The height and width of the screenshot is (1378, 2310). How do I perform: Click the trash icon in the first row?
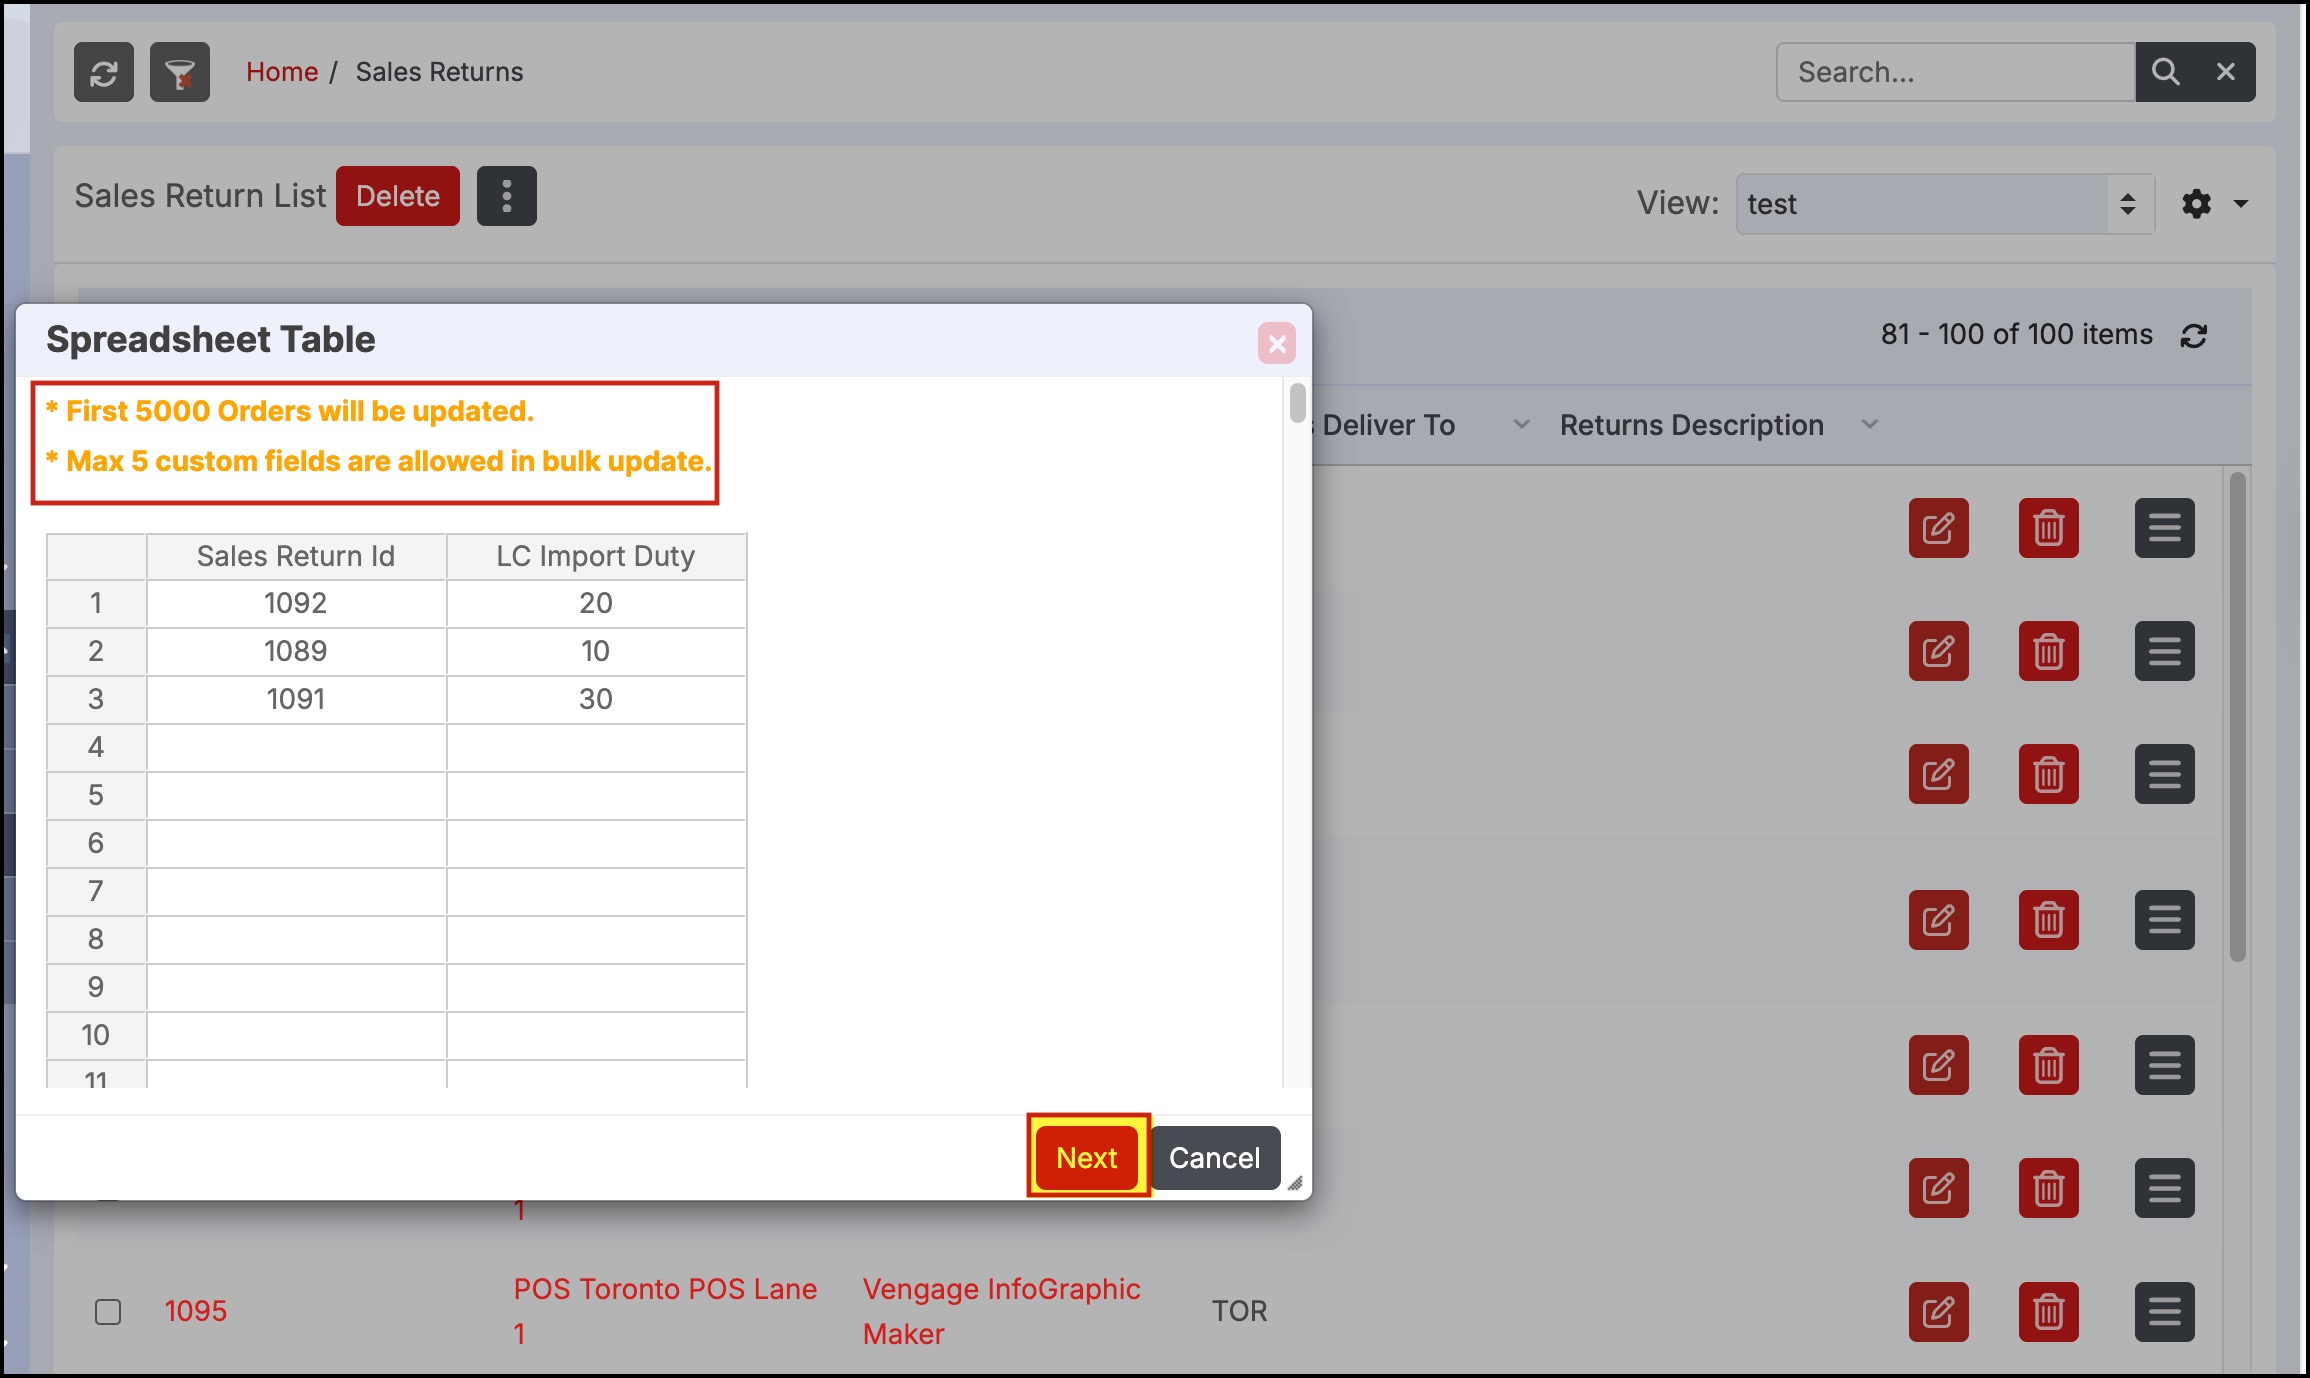click(2048, 528)
